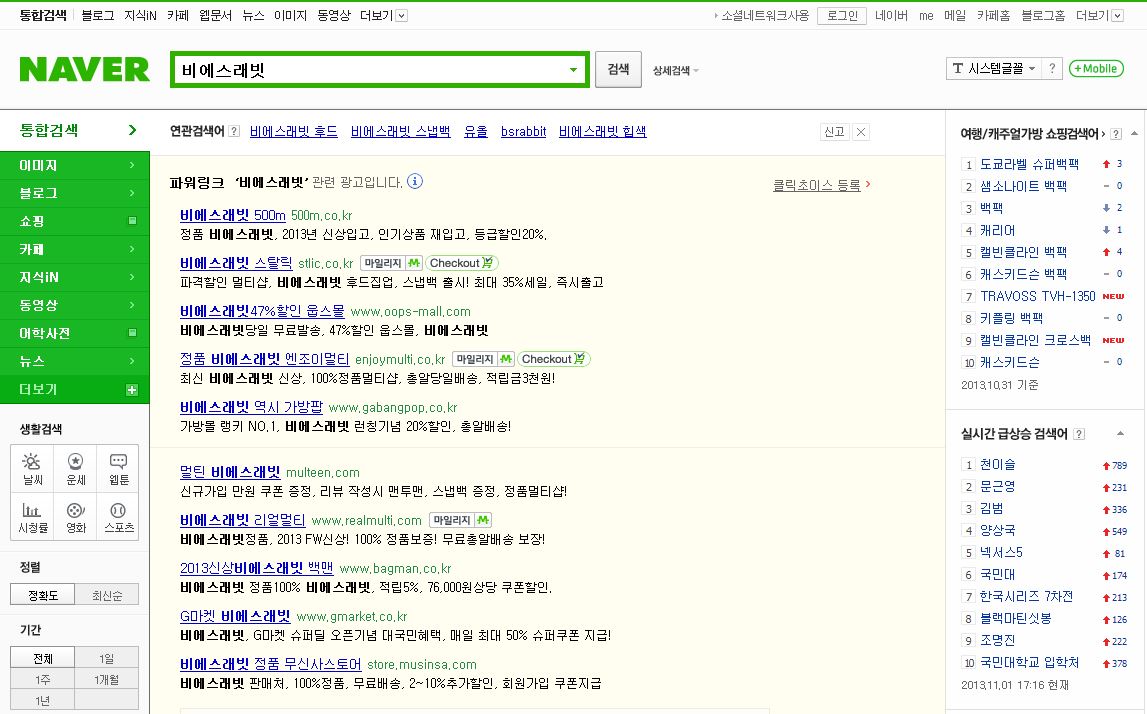The height and width of the screenshot is (714, 1147).
Task: Select 1일 period filter
Action: 107,658
